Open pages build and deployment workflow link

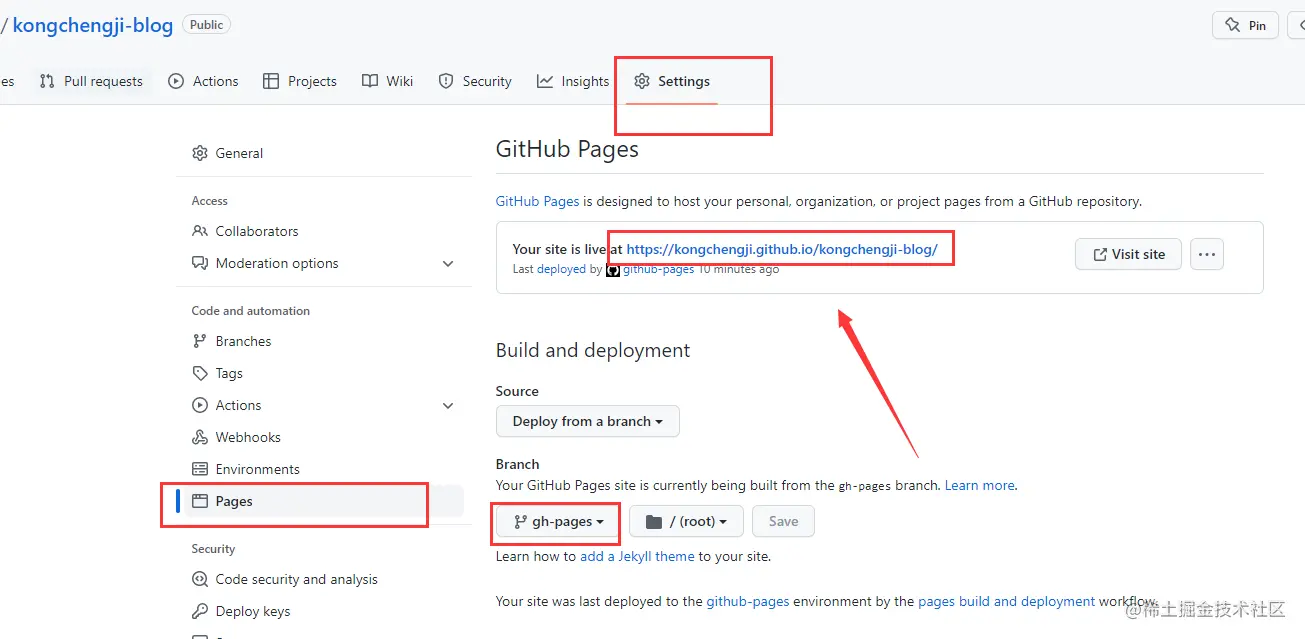tap(1006, 601)
